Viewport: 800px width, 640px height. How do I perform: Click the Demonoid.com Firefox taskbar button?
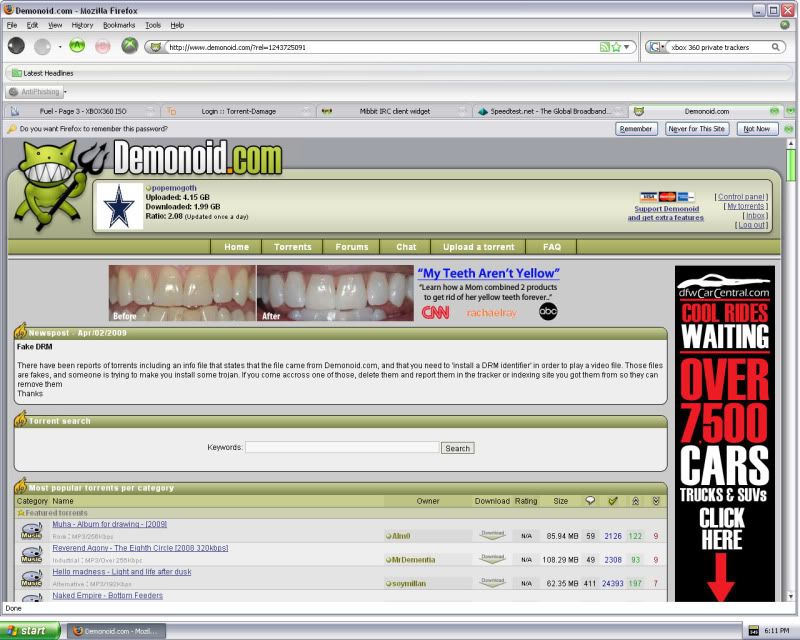116,631
